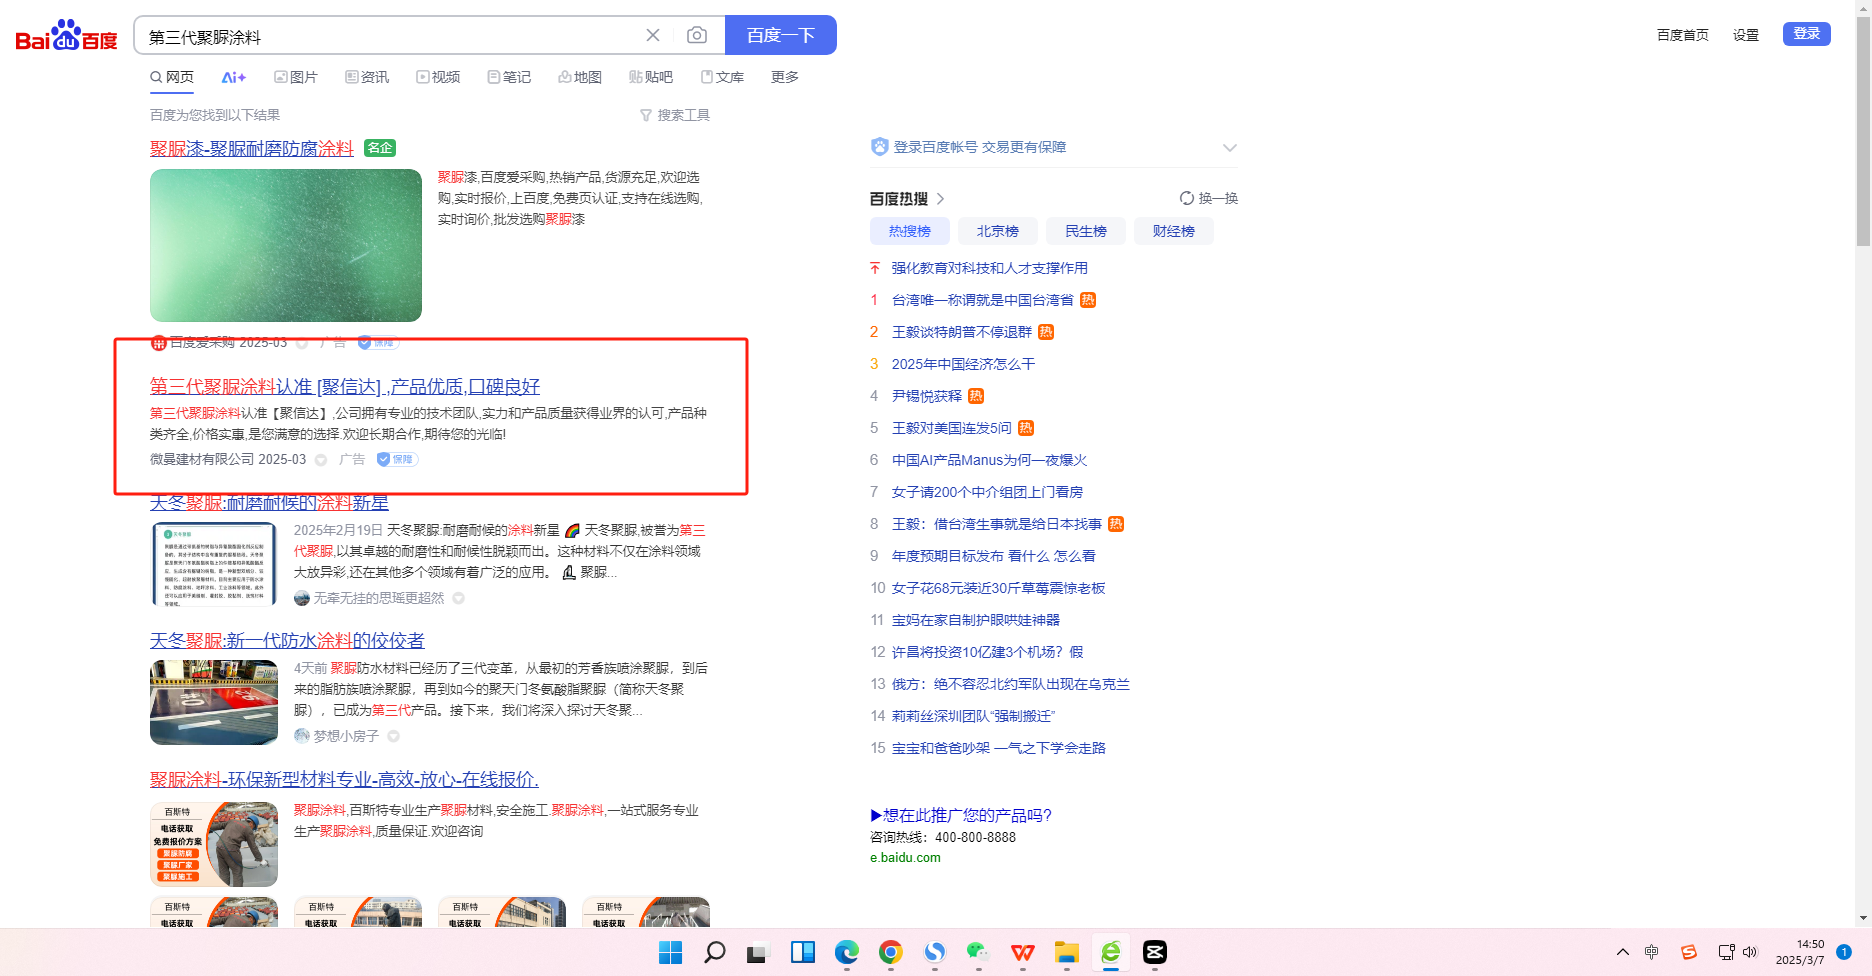Viewport: 1872px width, 976px height.
Task: Show hidden system tray icons
Action: click(1622, 952)
